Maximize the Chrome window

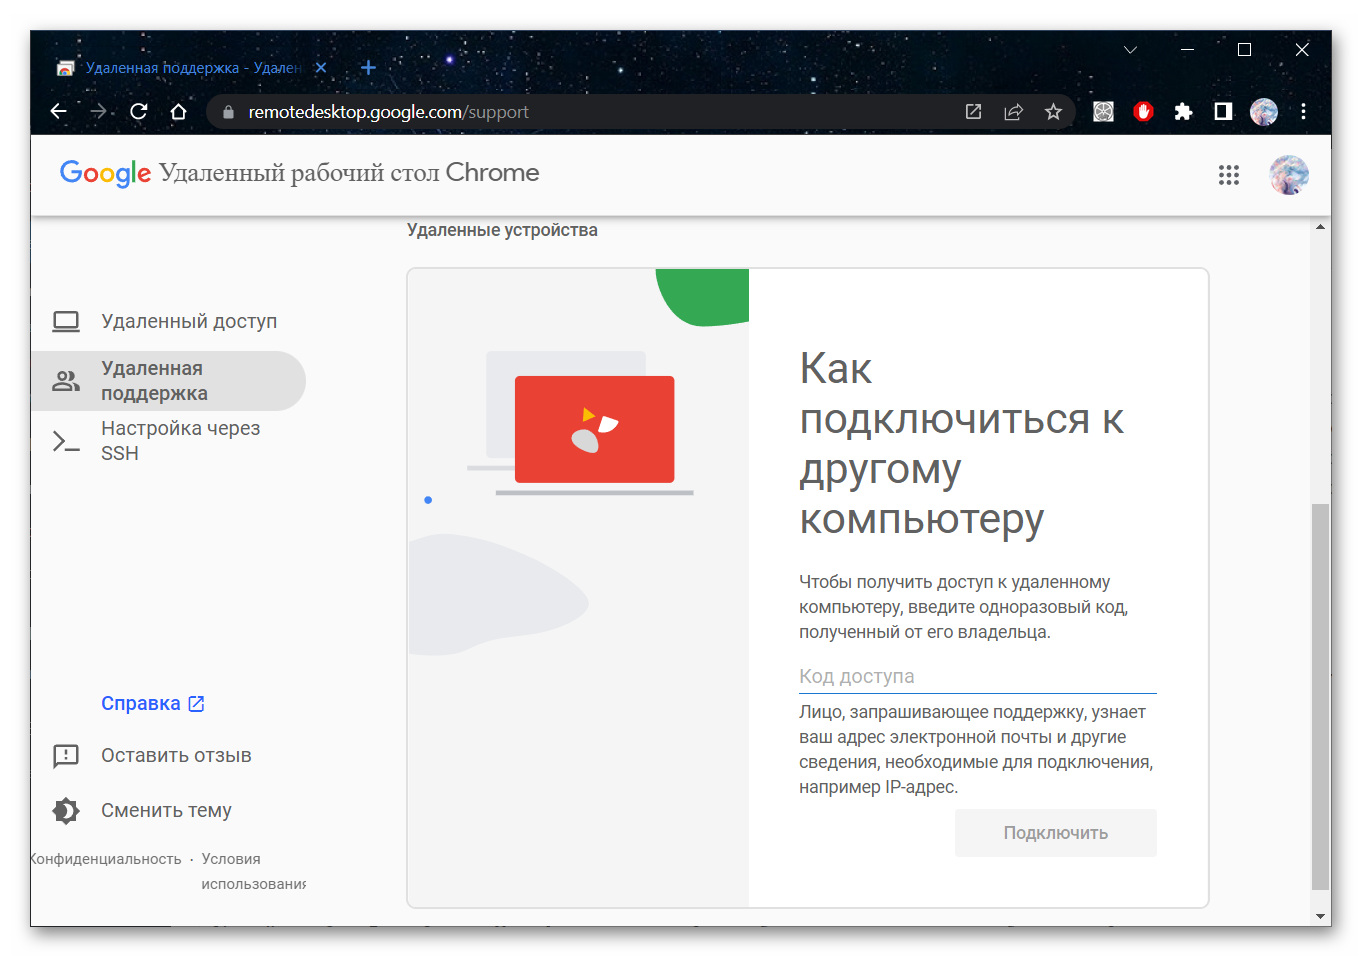[1244, 49]
